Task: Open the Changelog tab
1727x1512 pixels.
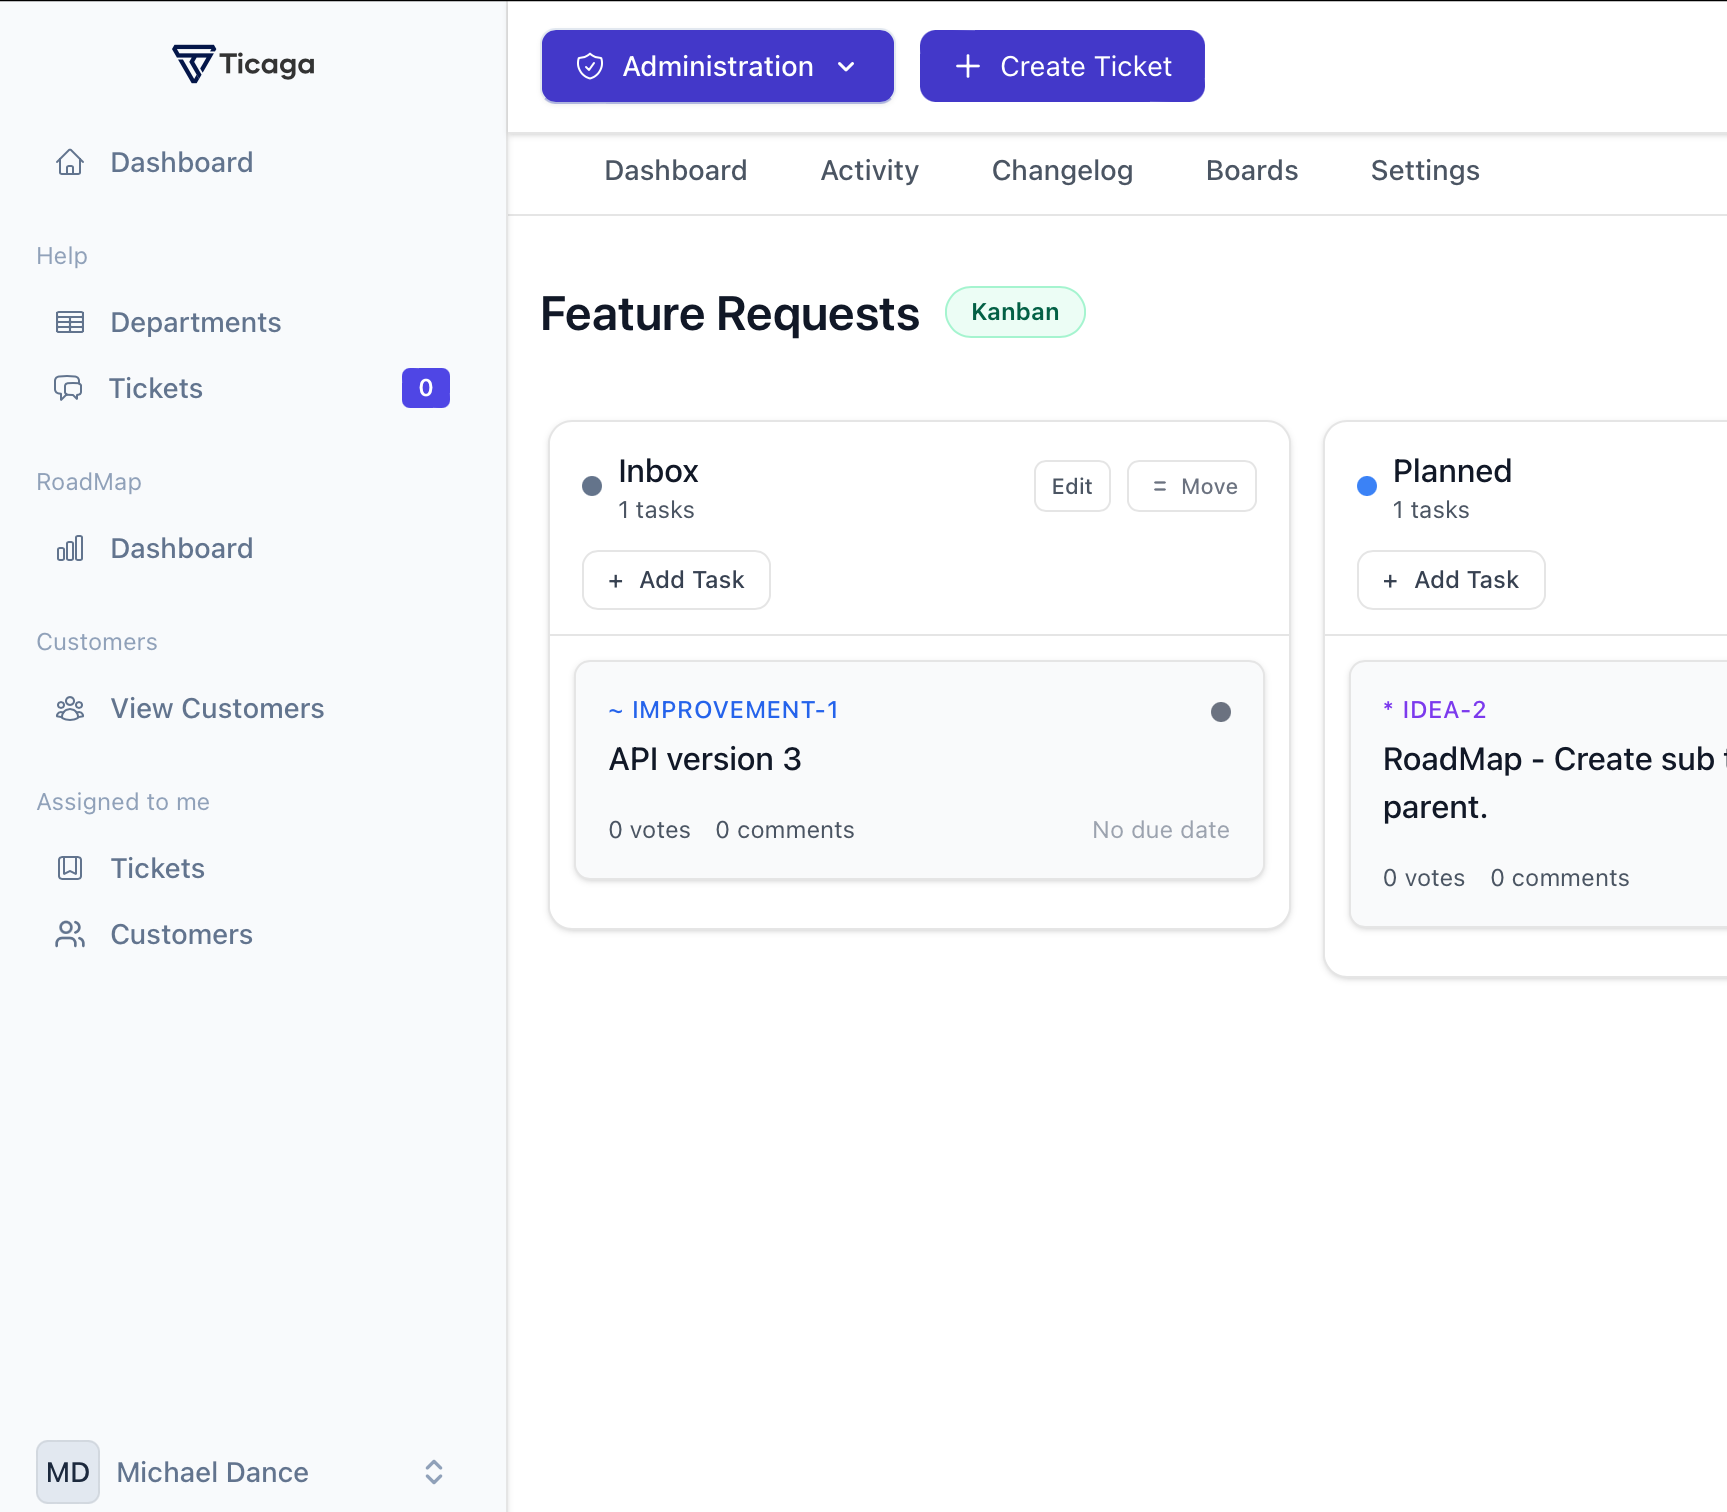Action: click(x=1062, y=171)
